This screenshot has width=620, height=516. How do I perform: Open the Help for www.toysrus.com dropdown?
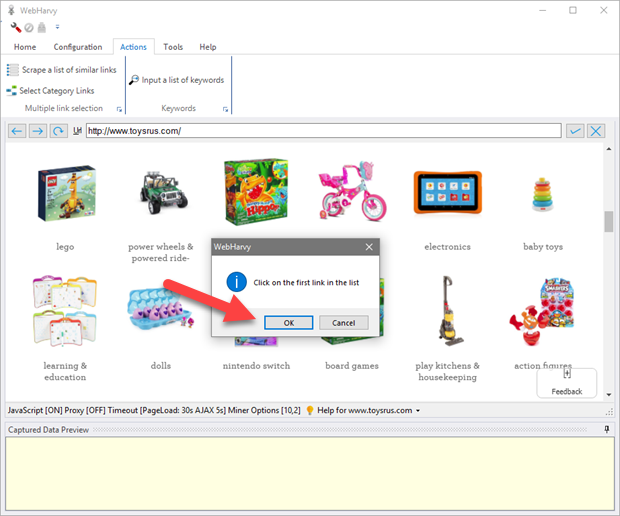[417, 410]
